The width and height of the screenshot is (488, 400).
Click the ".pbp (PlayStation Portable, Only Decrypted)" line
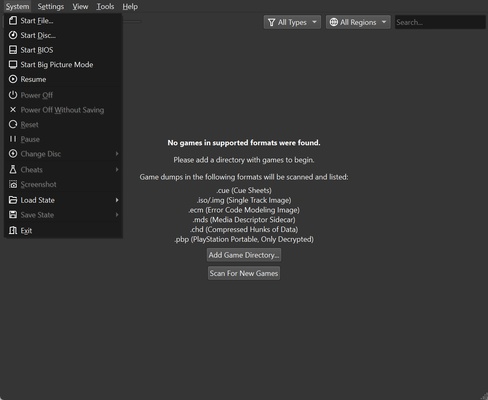click(x=244, y=239)
